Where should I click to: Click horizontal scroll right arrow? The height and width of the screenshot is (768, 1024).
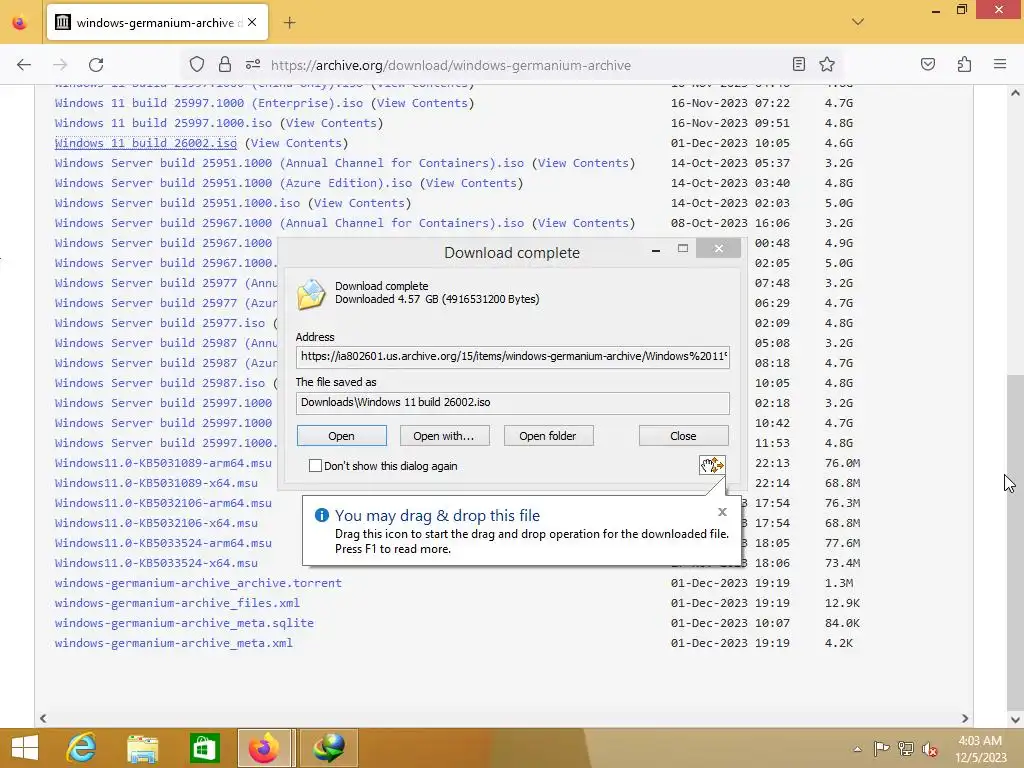point(965,718)
